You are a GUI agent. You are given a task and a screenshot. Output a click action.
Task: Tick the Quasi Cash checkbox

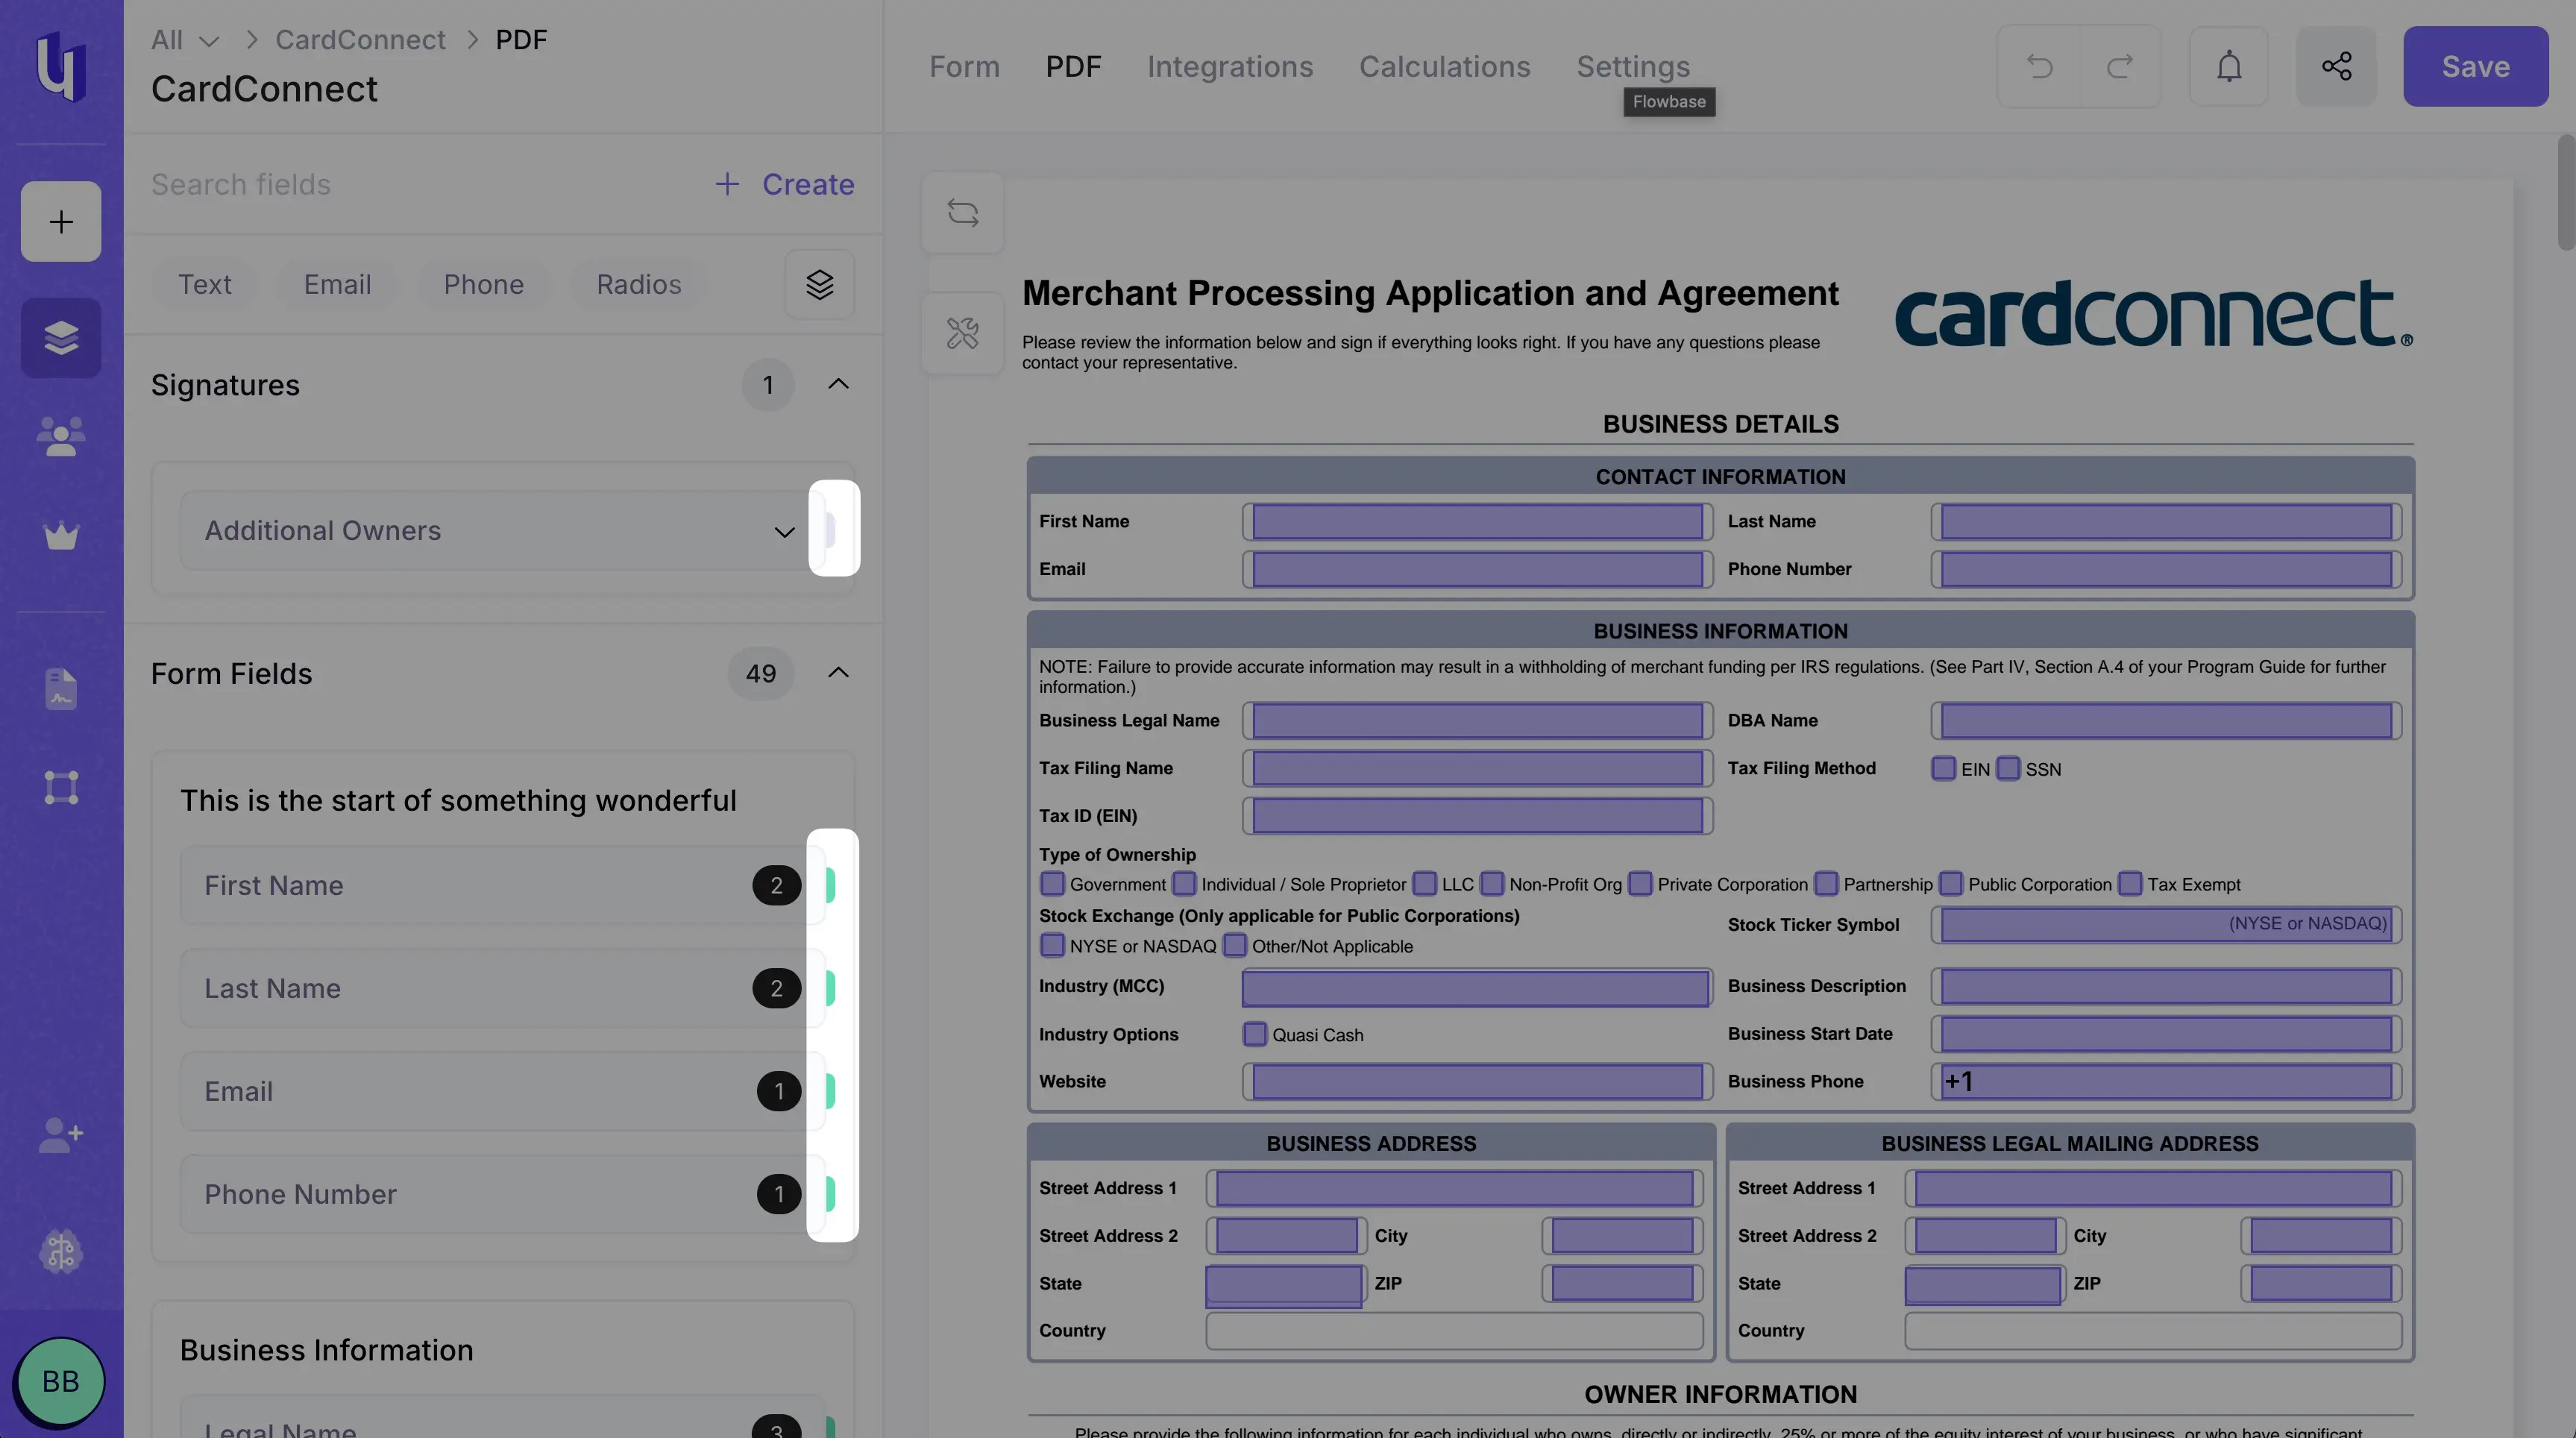pos(1254,1034)
